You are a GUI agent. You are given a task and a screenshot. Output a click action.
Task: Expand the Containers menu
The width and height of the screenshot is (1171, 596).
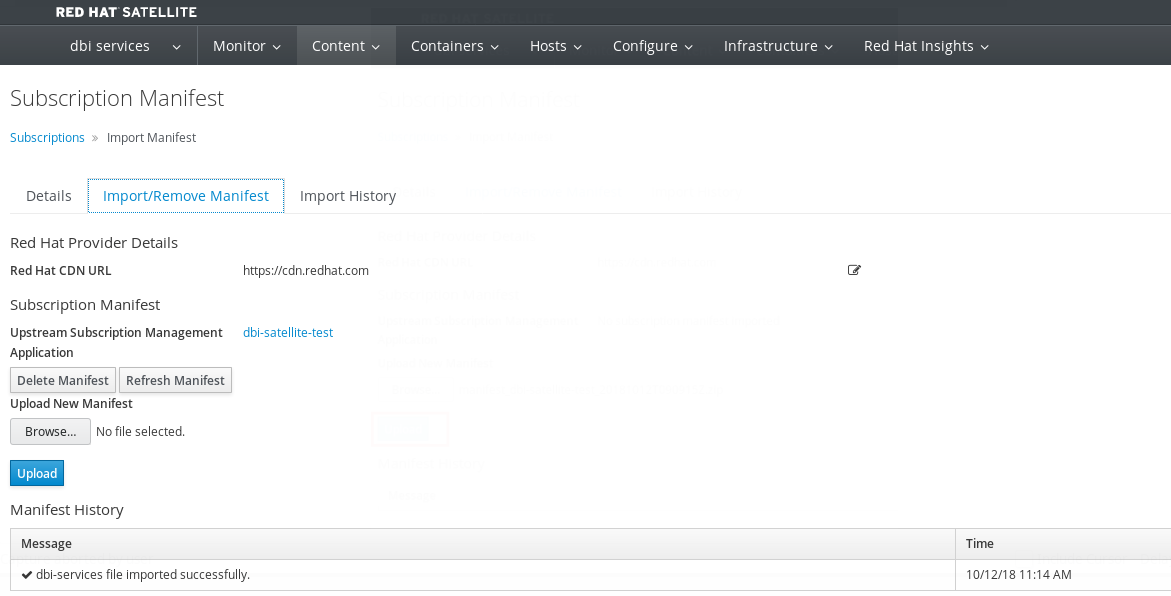tap(455, 46)
